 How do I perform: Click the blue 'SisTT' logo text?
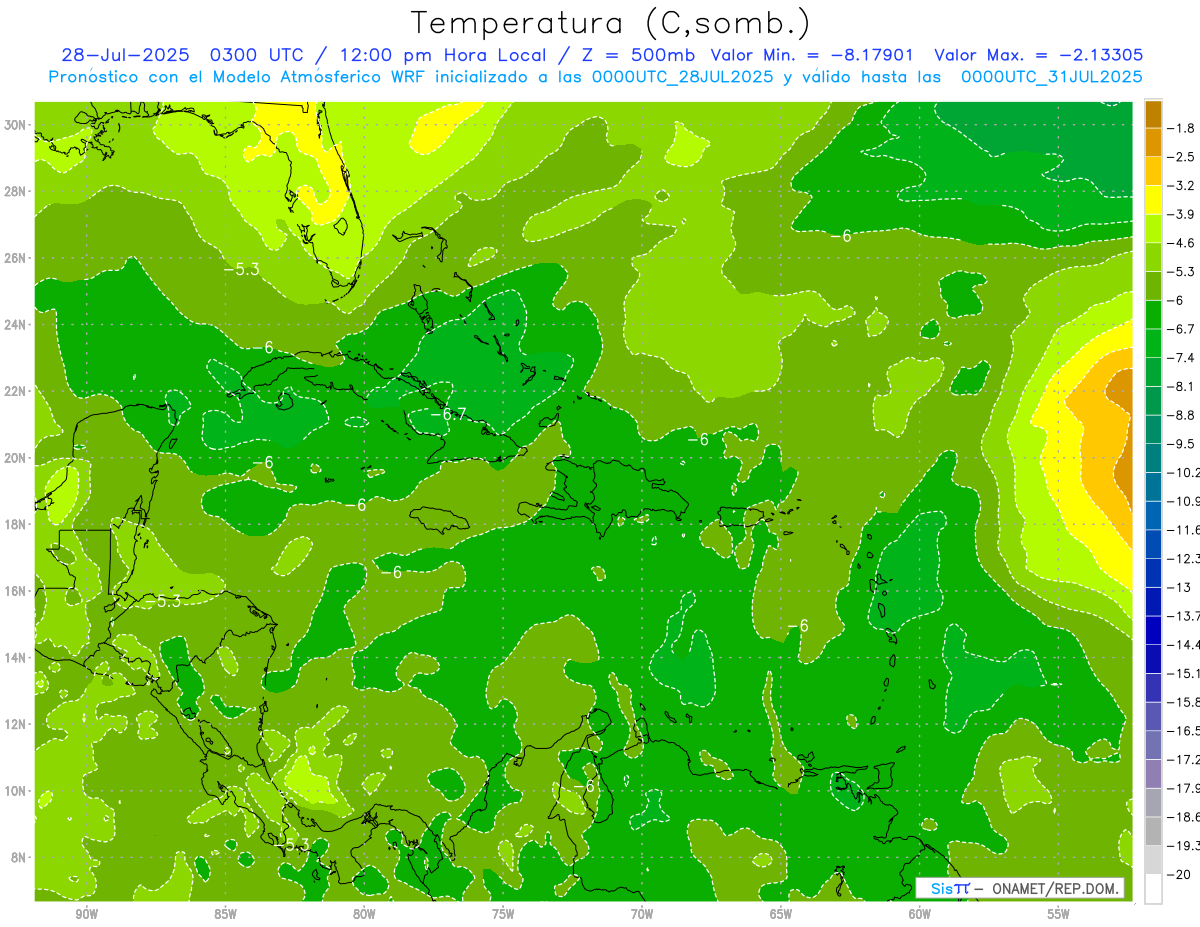pos(950,888)
